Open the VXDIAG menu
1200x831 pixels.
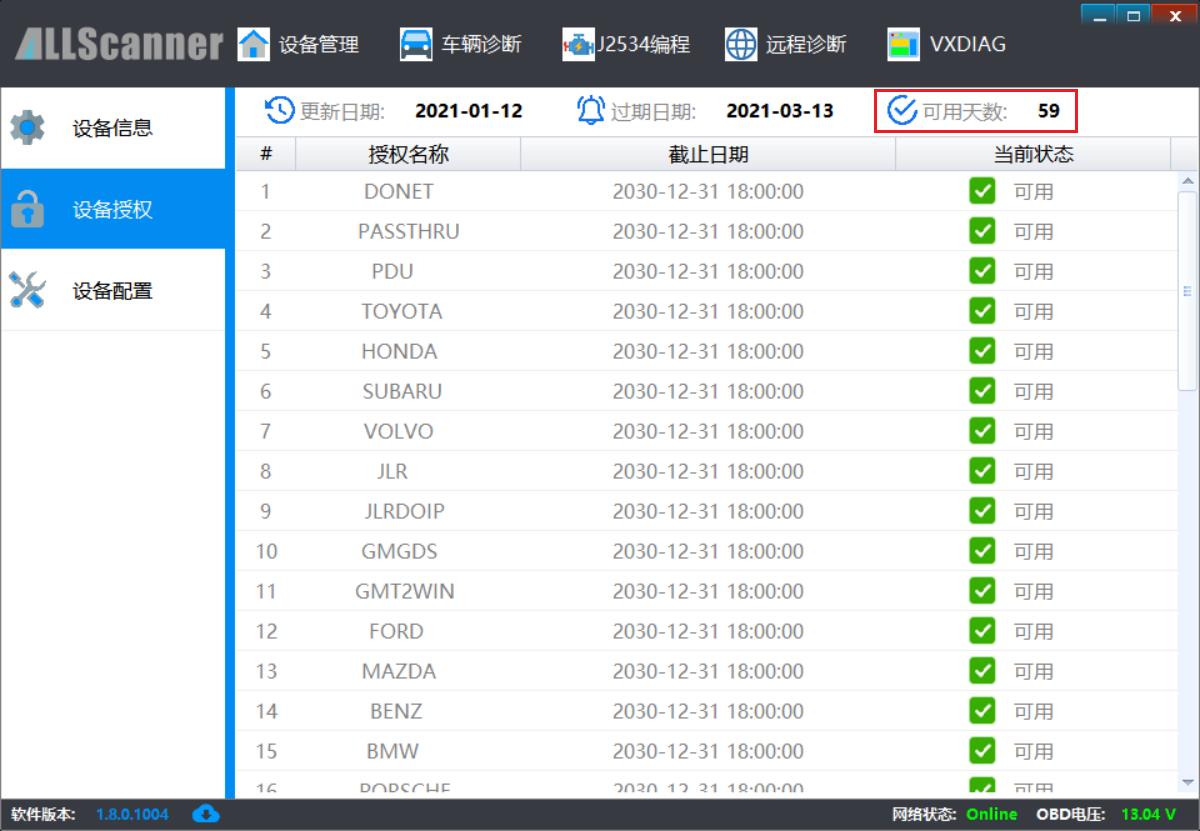point(947,44)
